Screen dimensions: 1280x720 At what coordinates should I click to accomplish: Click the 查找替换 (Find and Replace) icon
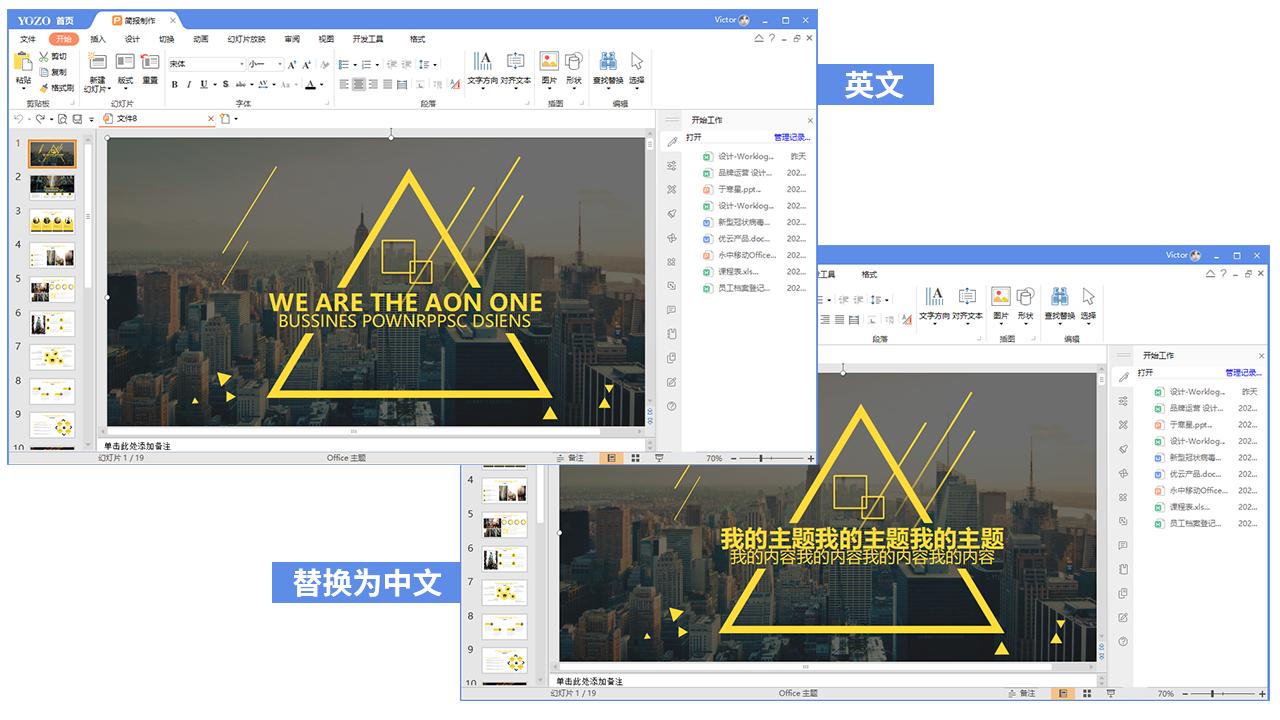(608, 60)
